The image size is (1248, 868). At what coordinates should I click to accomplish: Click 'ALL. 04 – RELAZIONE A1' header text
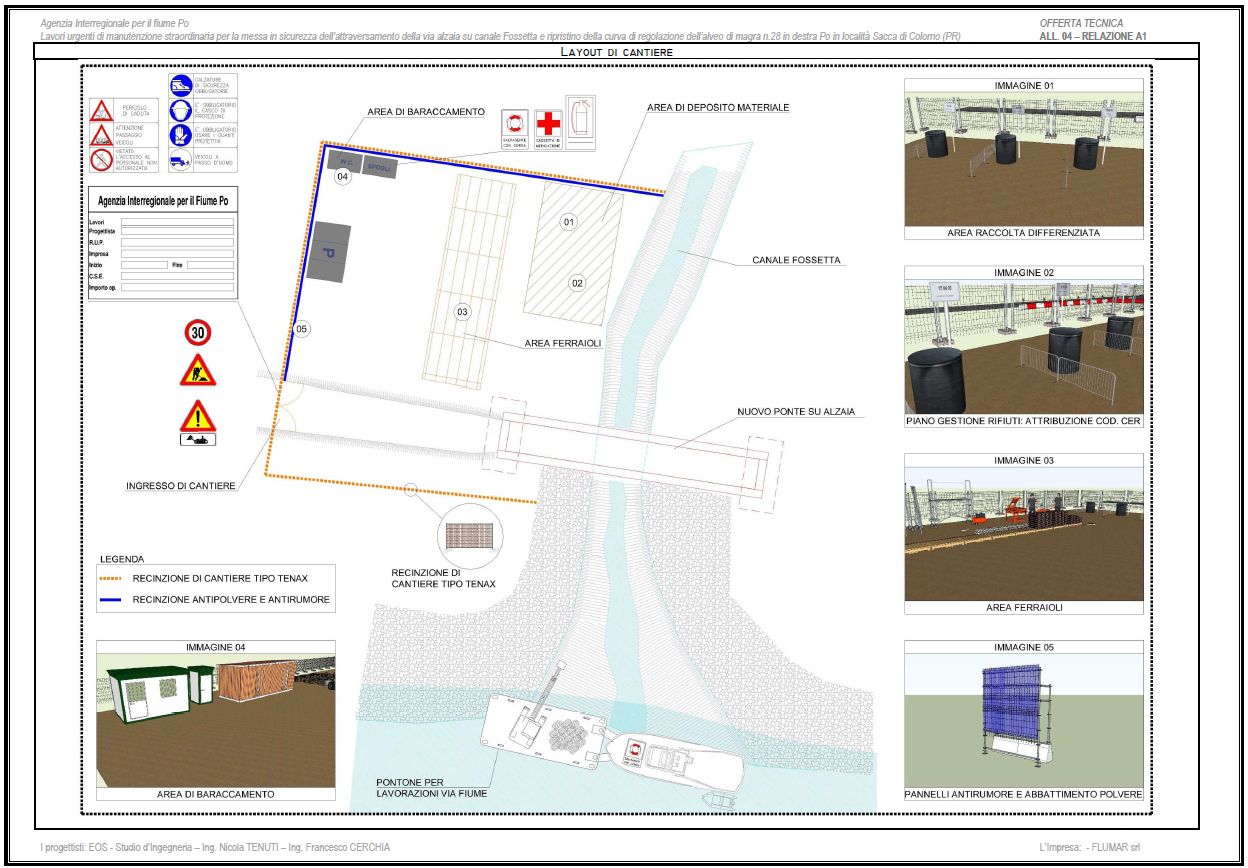click(1095, 35)
